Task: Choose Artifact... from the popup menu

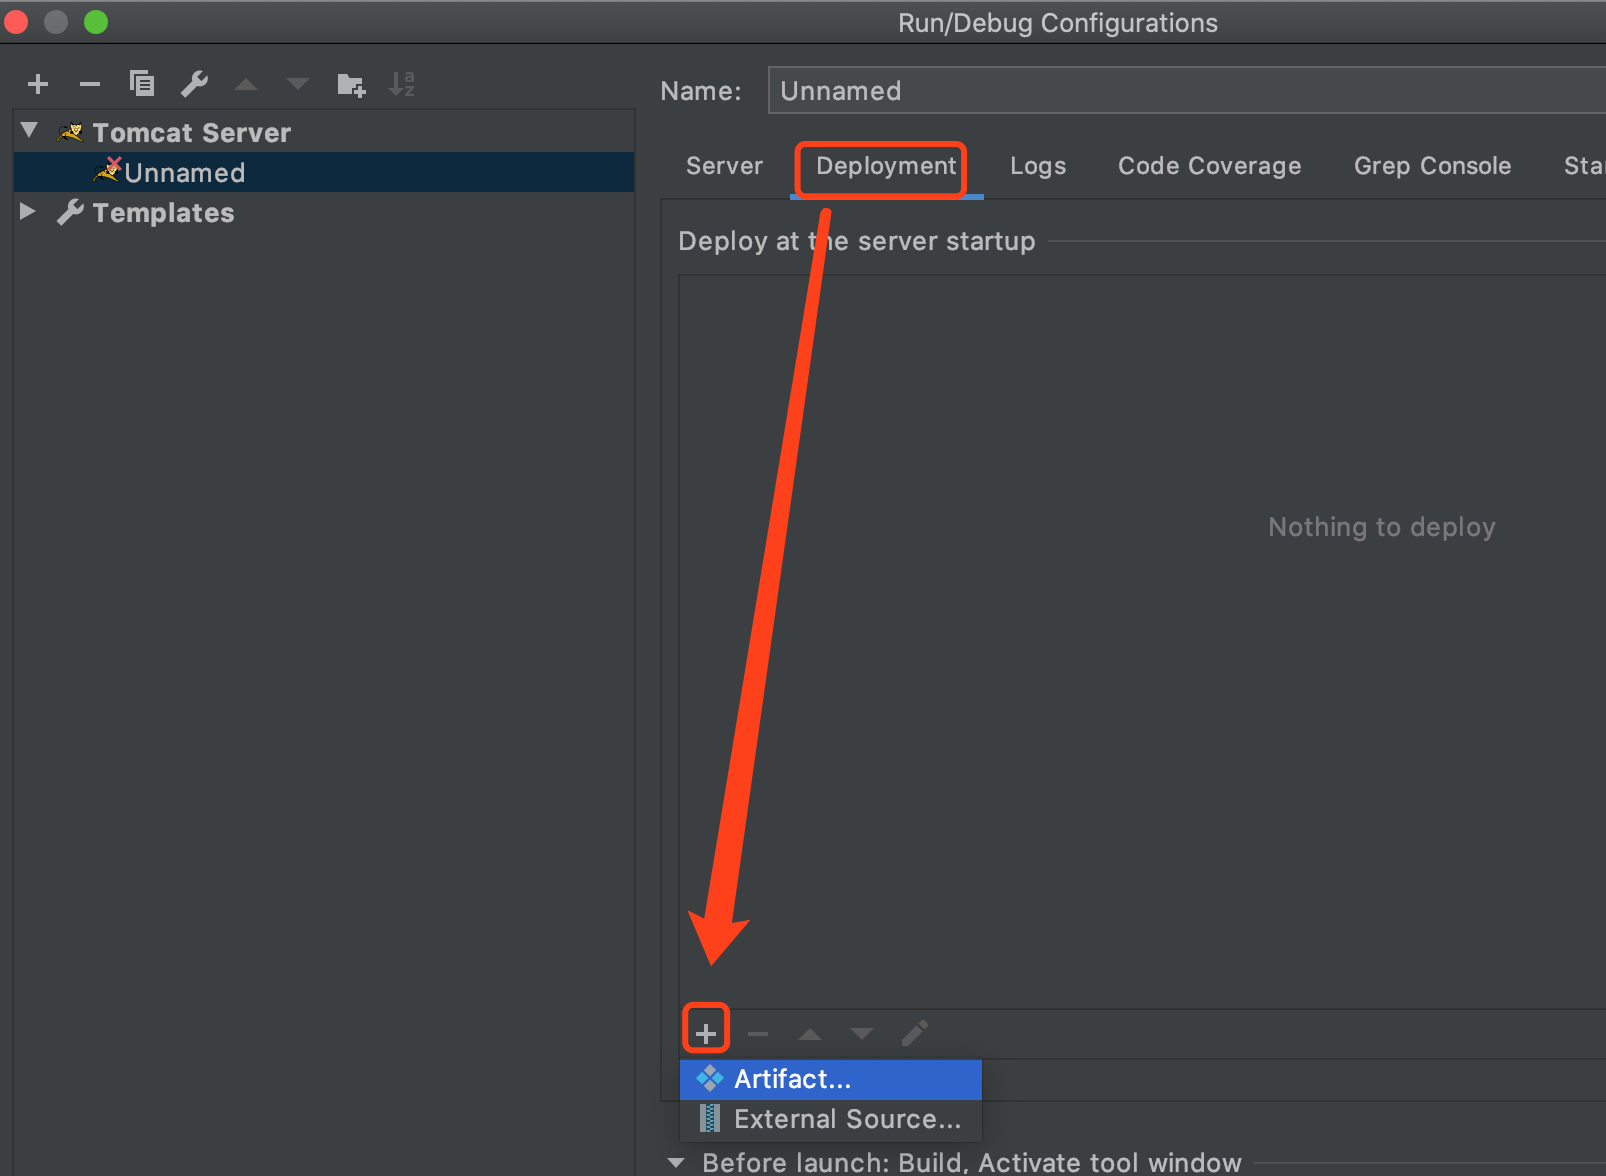Action: 830,1079
